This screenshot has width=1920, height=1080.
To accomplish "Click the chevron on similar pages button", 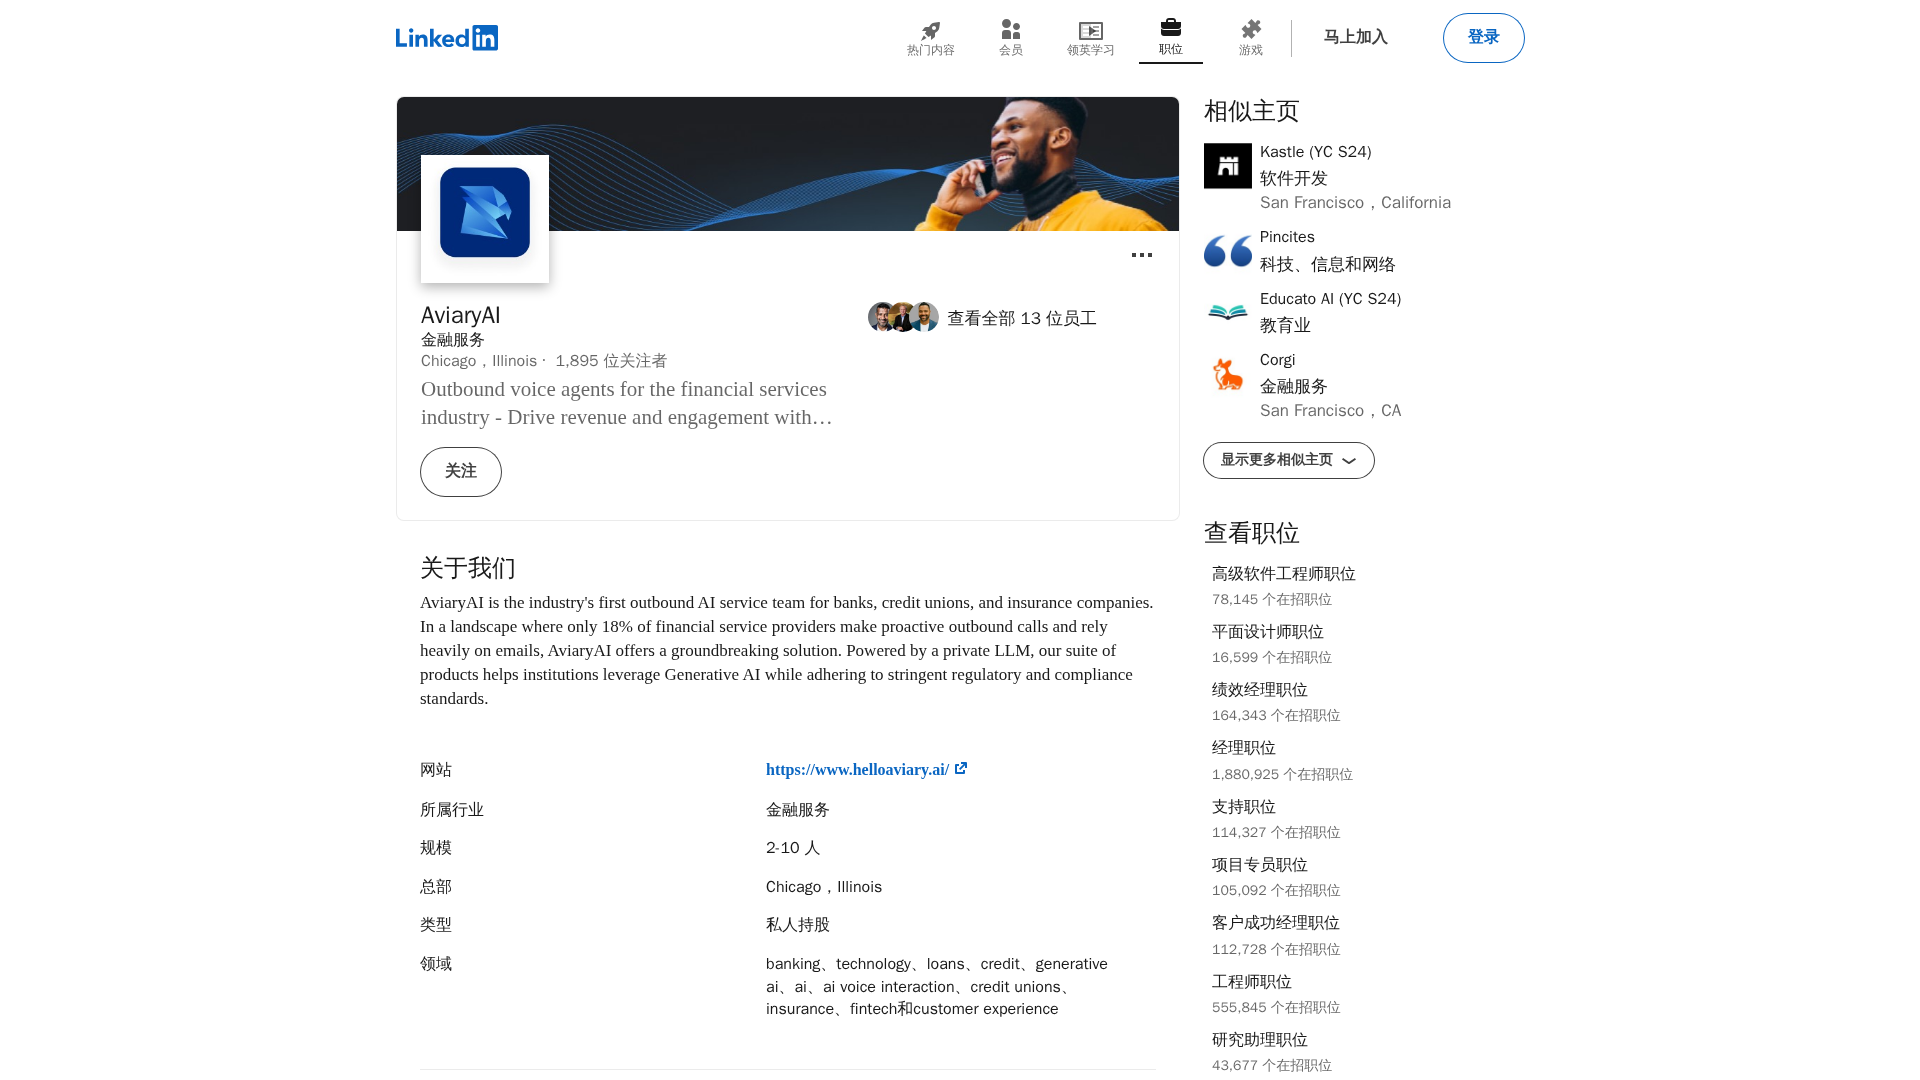I will click(1349, 461).
